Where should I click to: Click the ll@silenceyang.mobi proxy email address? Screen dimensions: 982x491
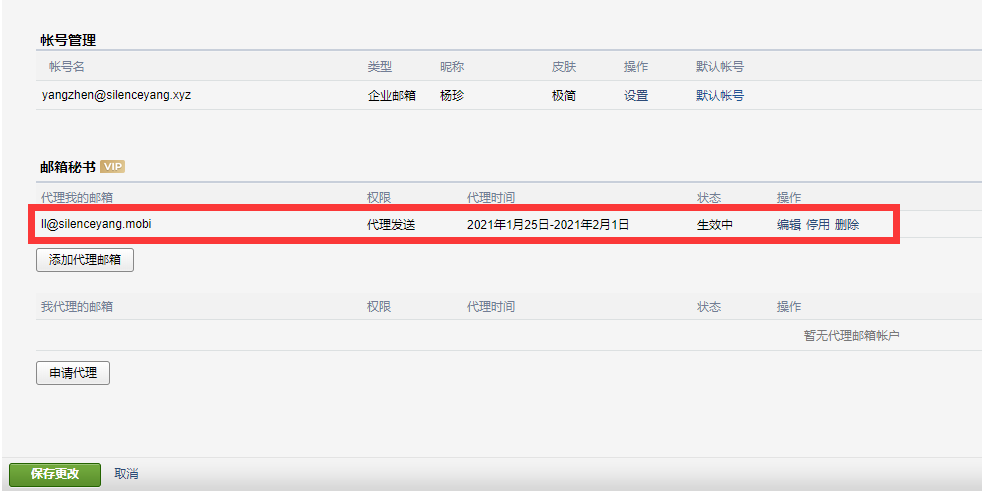click(x=97, y=225)
